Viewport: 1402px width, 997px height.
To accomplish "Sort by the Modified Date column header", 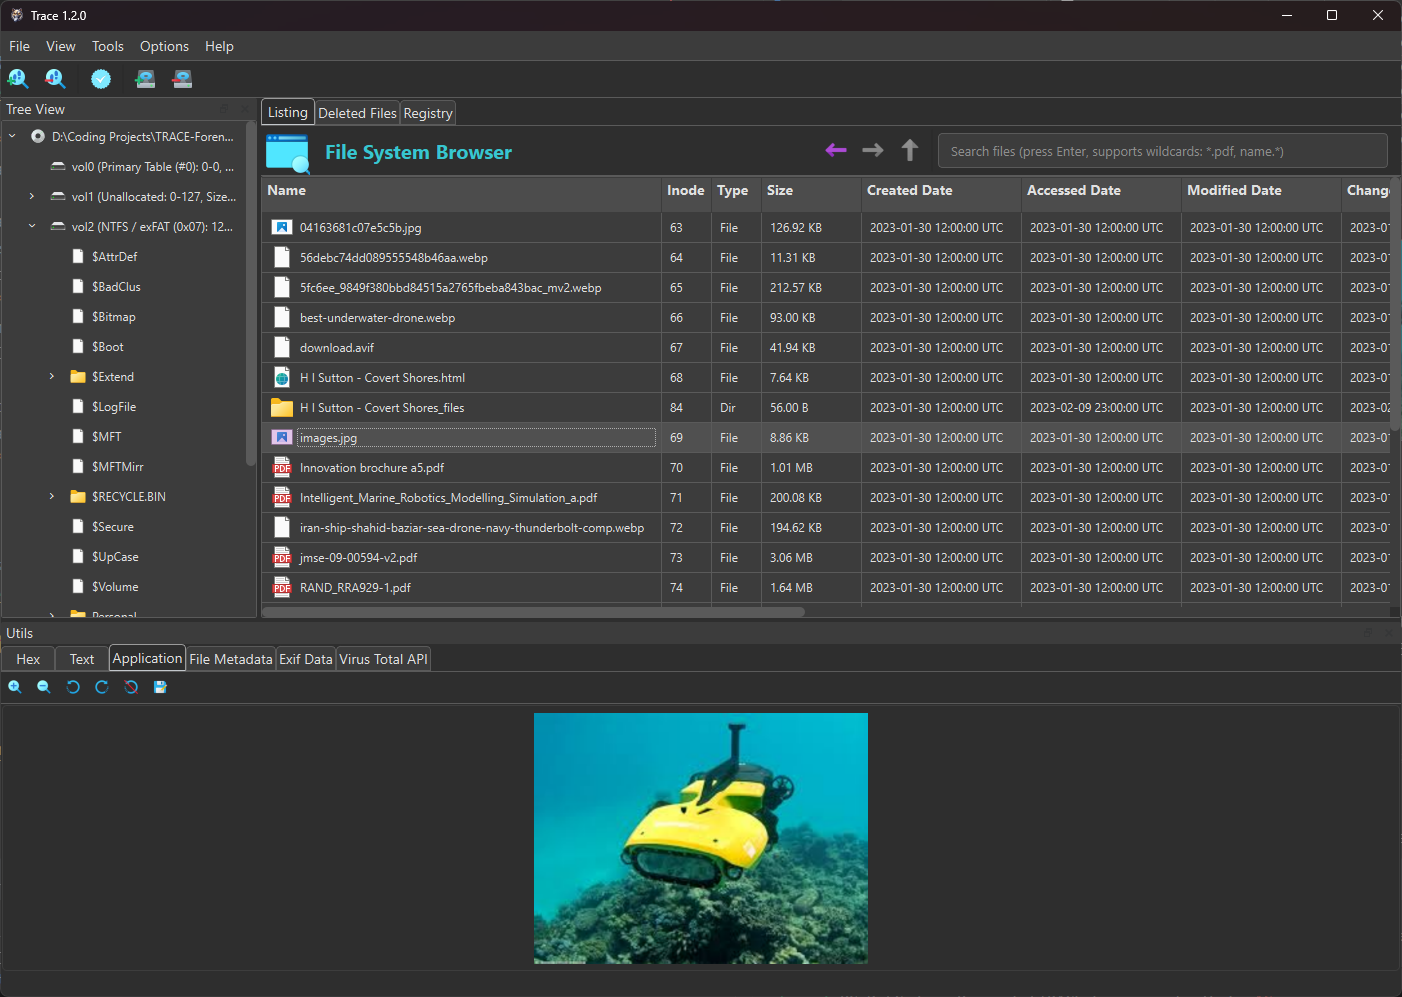I will point(1261,194).
